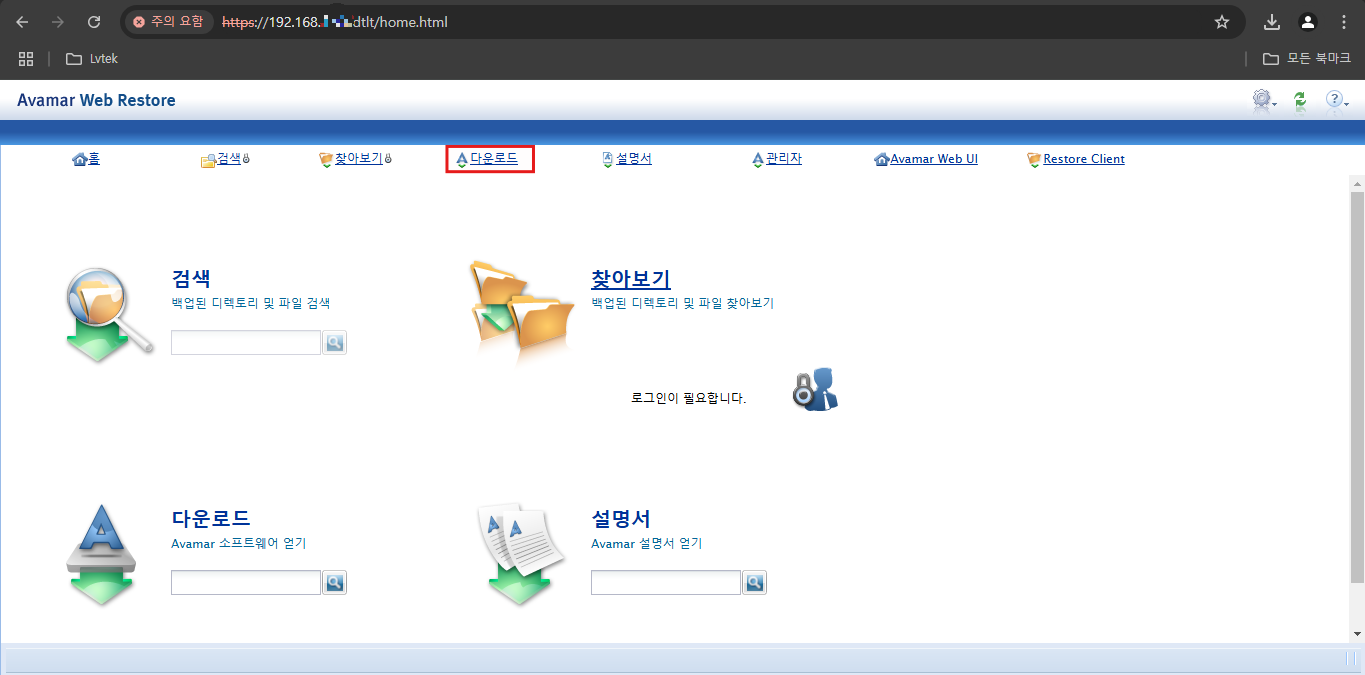
Task: Click the home icon beside 홈
Action: click(x=80, y=160)
